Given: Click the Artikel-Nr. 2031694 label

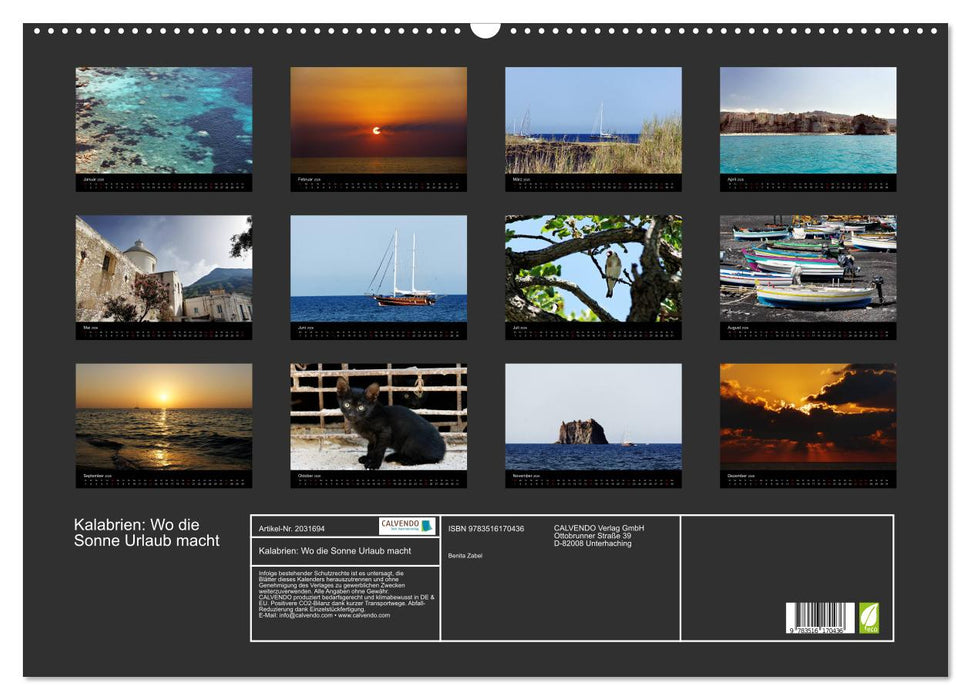Looking at the screenshot, I should coord(292,528).
